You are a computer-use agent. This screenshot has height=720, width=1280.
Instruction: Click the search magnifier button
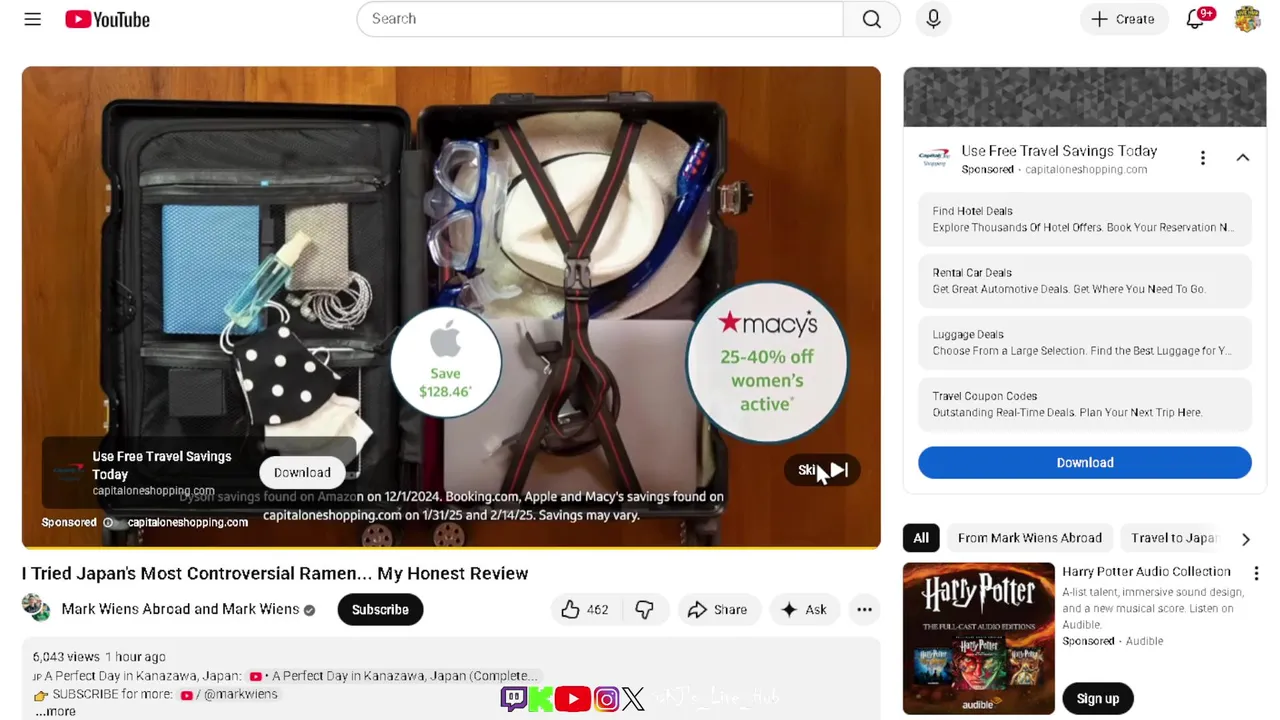pos(872,19)
